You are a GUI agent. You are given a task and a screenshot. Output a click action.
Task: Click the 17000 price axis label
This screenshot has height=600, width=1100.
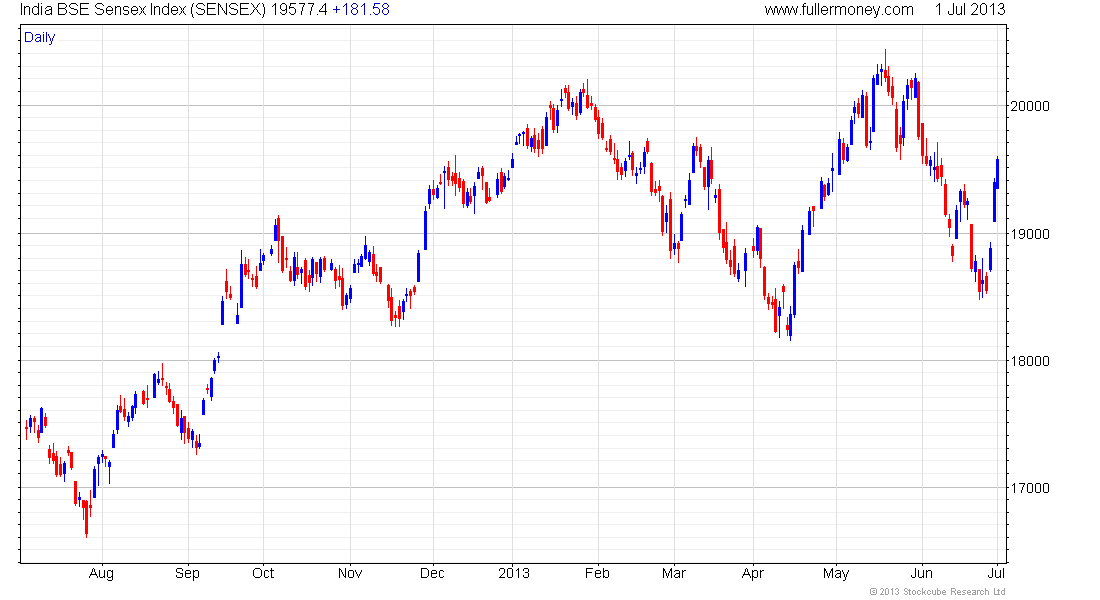pos(1030,488)
